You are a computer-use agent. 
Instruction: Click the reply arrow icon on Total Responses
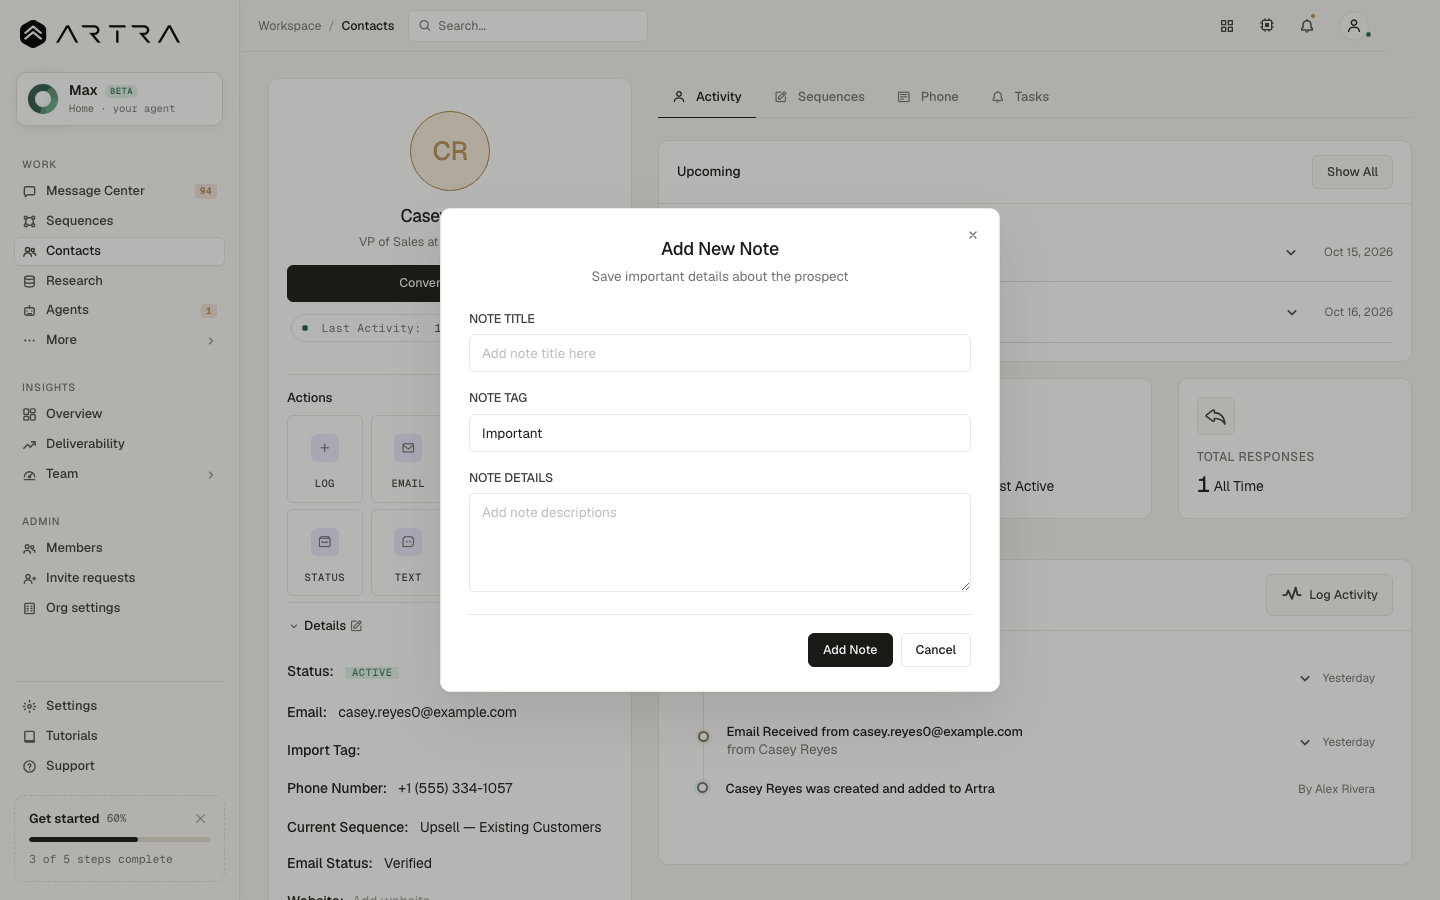[1216, 416]
